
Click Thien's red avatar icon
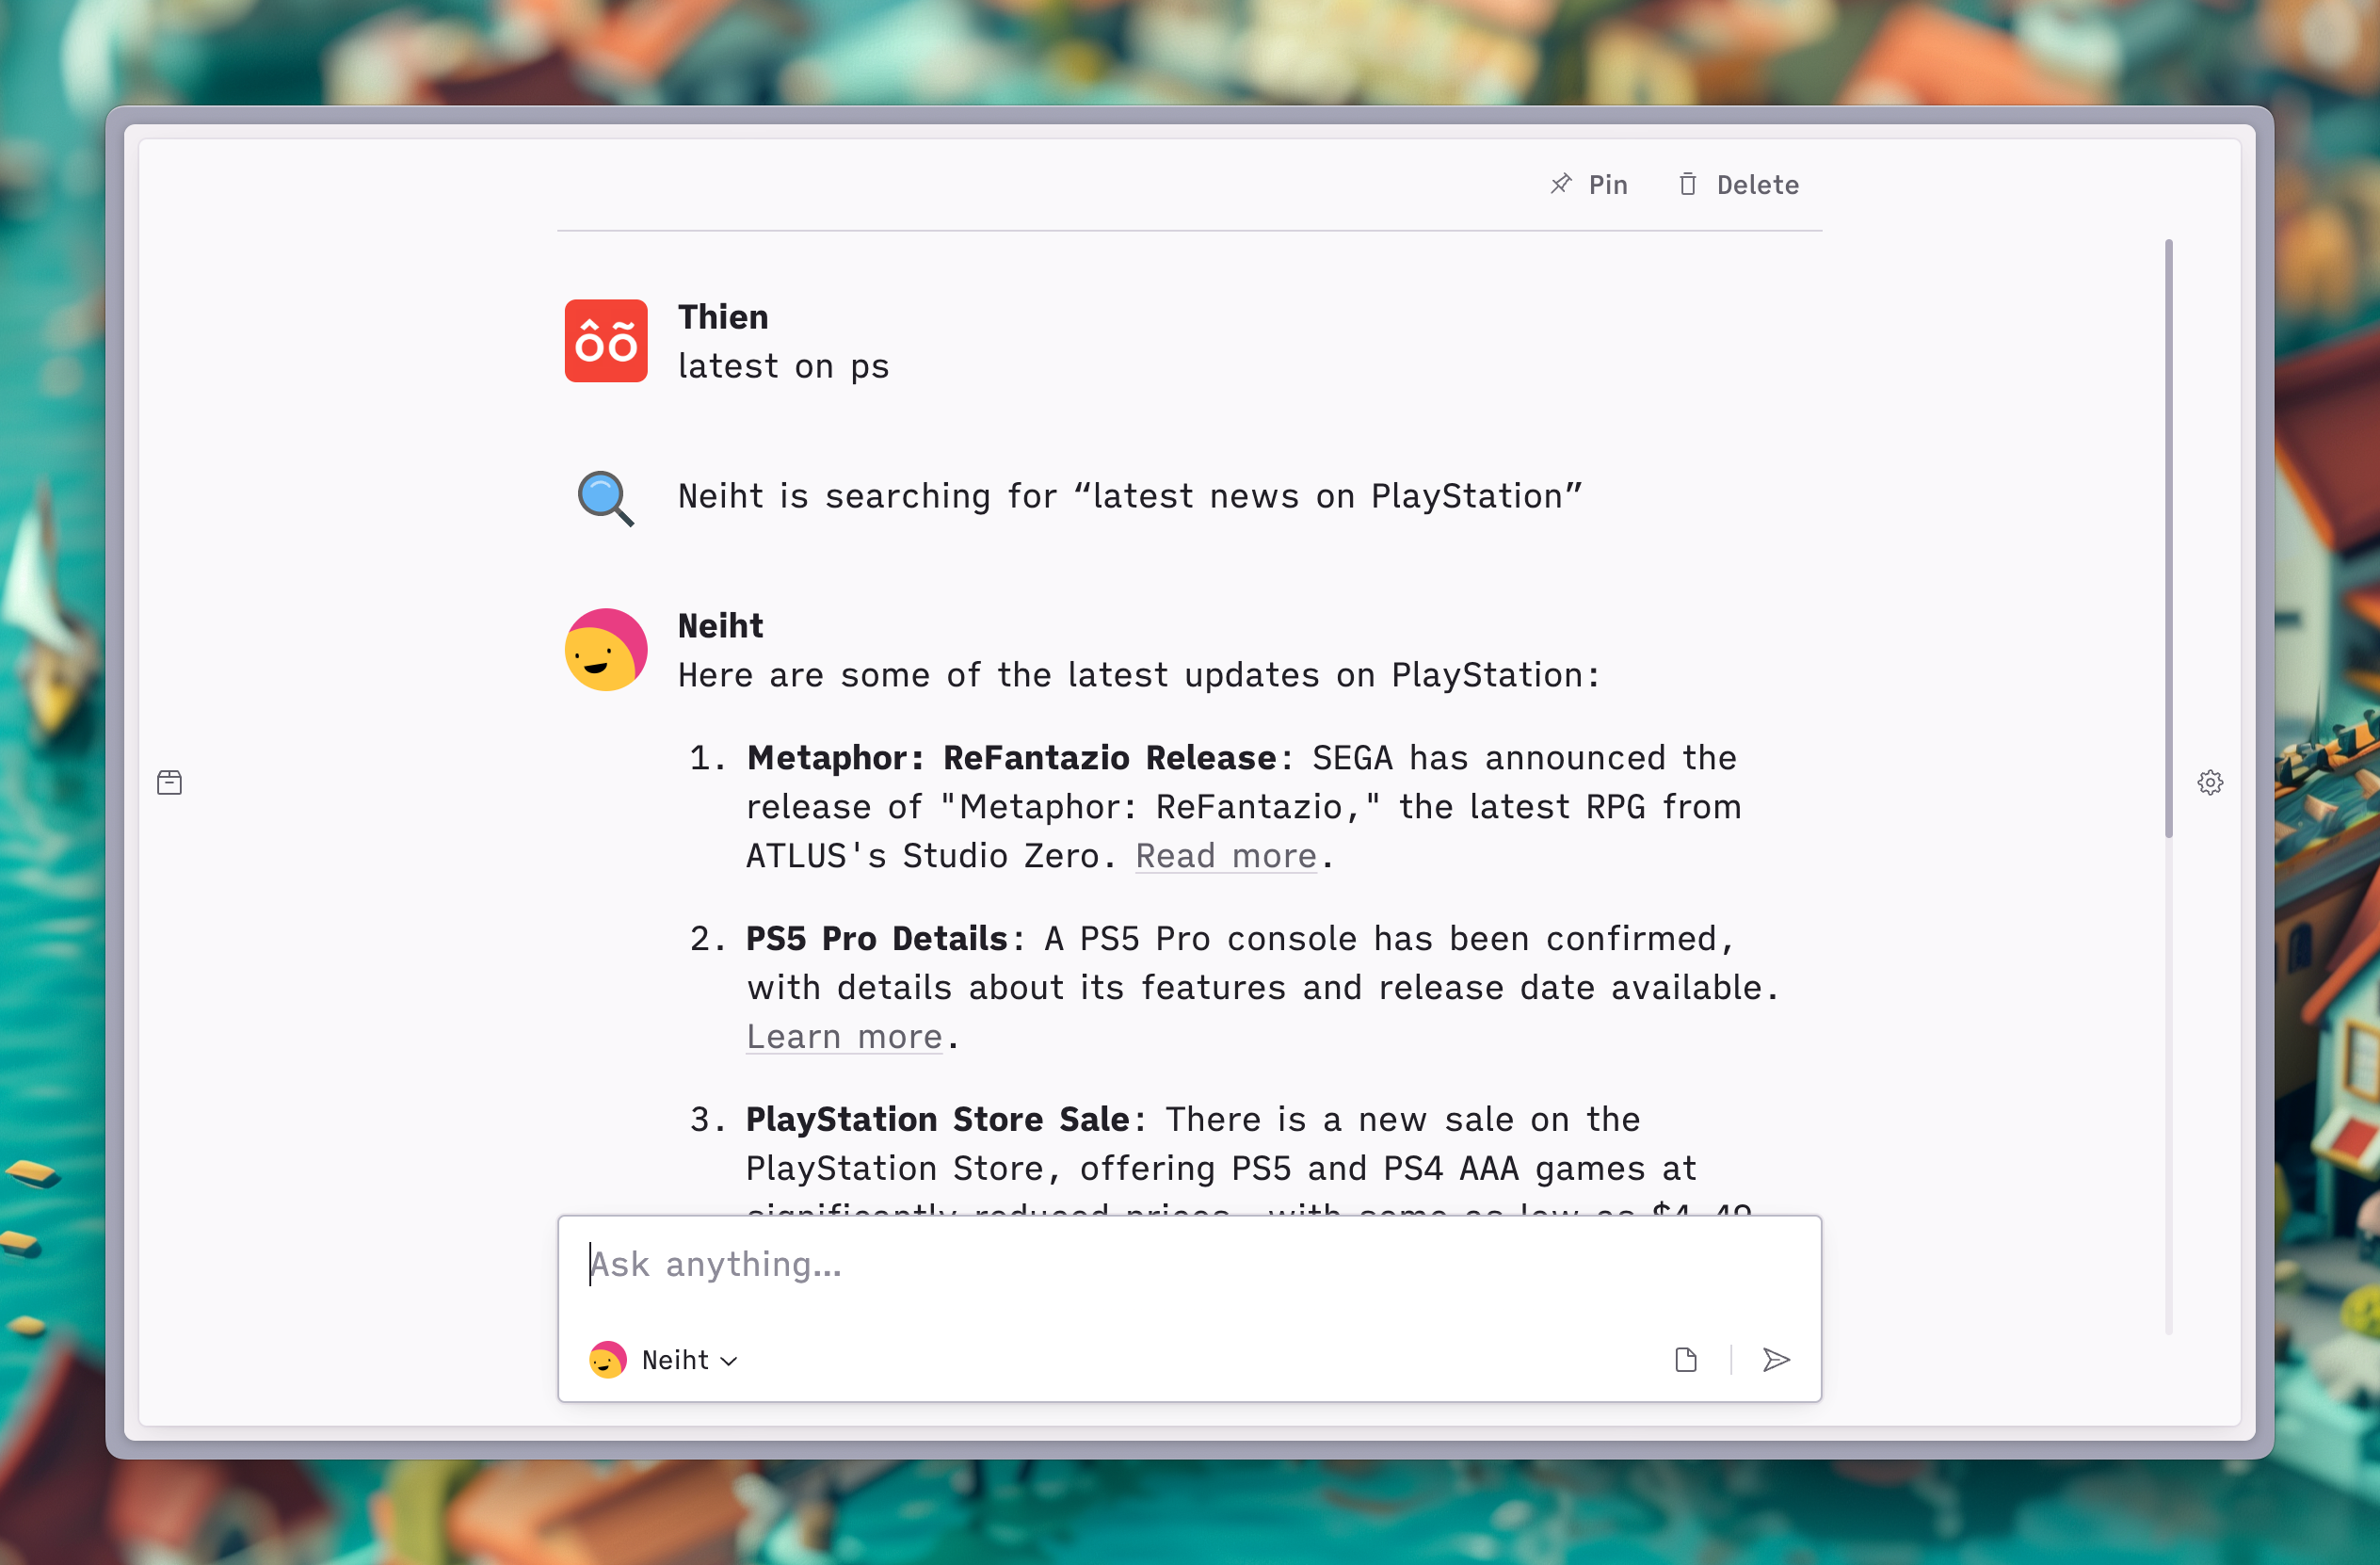pyautogui.click(x=606, y=341)
